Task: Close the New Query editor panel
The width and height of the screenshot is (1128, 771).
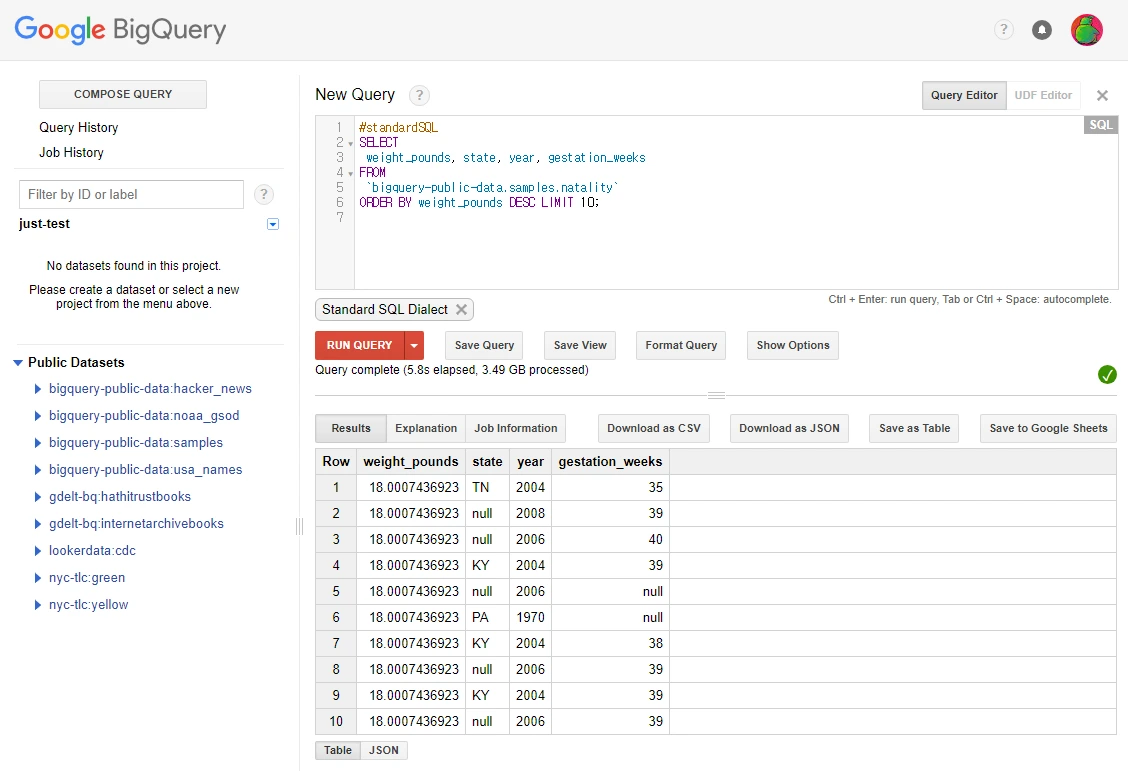Action: click(1102, 95)
